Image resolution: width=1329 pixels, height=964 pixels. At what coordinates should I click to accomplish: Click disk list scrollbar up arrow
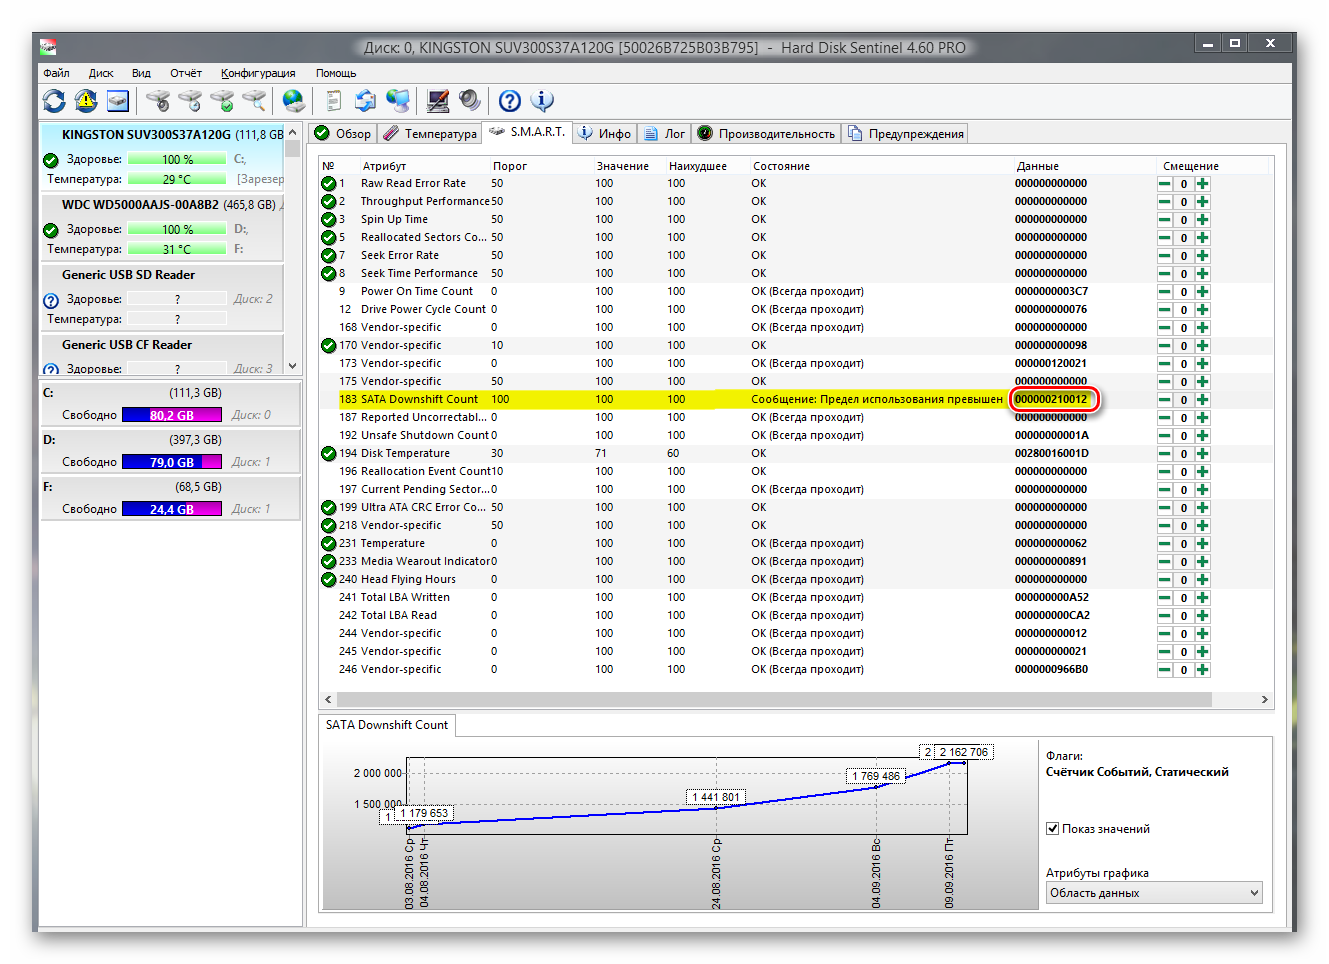[x=292, y=132]
